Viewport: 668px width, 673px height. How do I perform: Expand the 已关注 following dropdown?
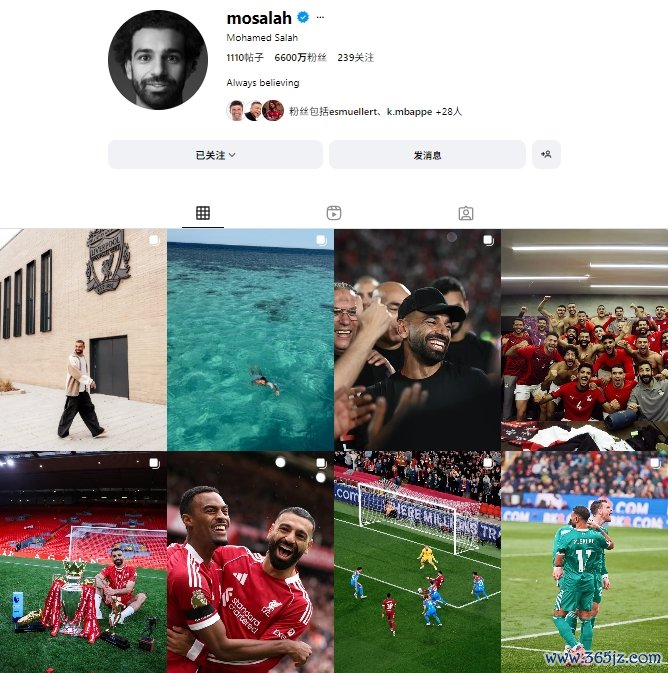[215, 155]
